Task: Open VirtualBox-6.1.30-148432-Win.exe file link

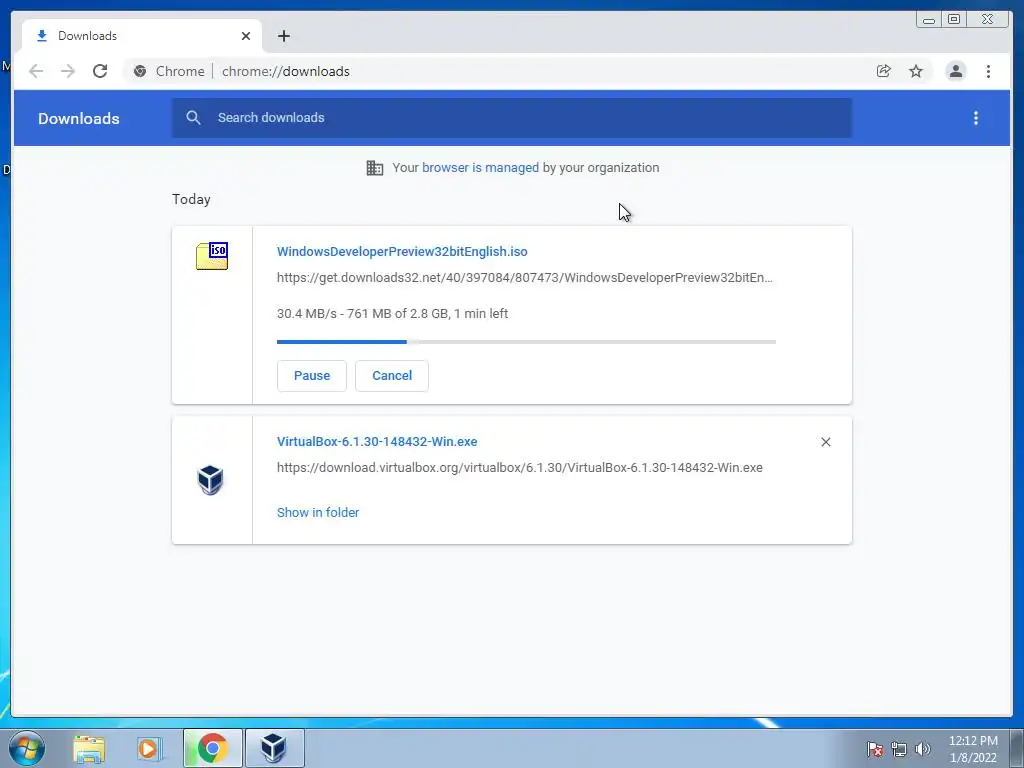Action: [x=377, y=441]
